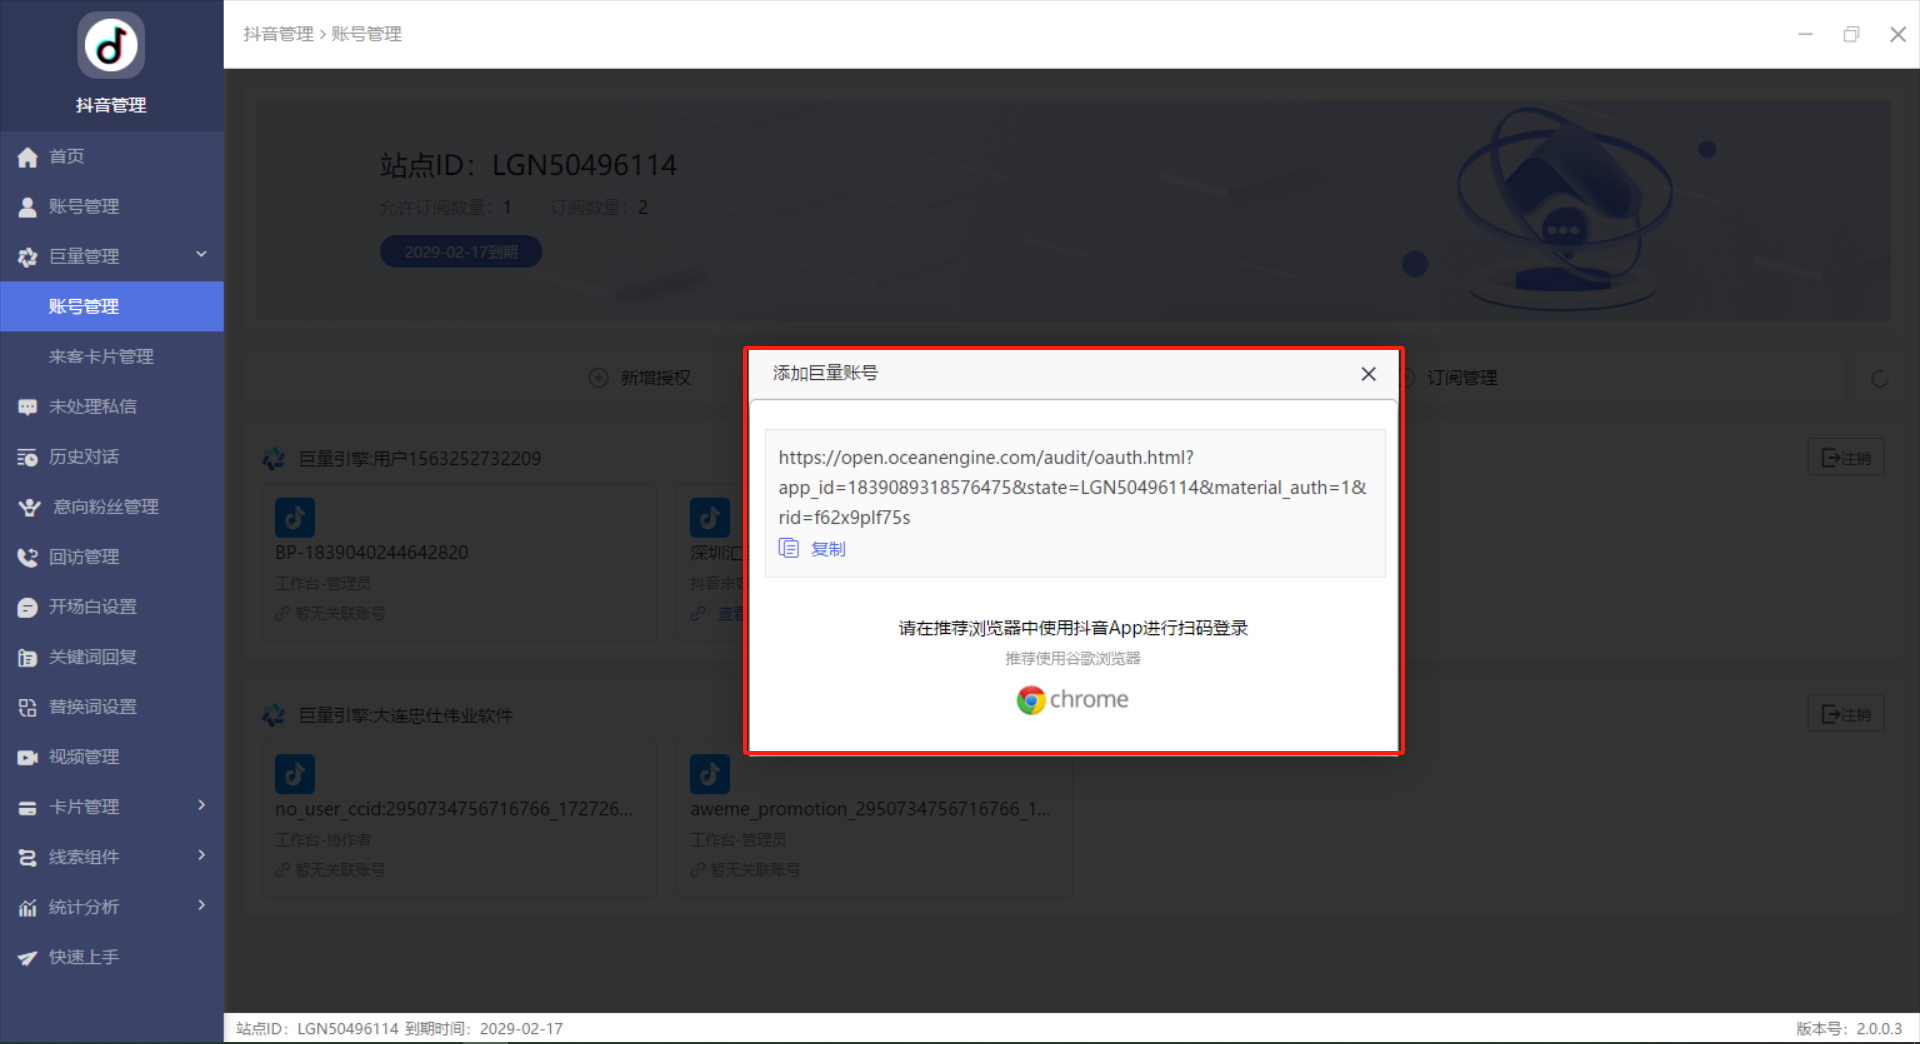
Task: Click the Douyin logo at sidebar top
Action: [111, 46]
